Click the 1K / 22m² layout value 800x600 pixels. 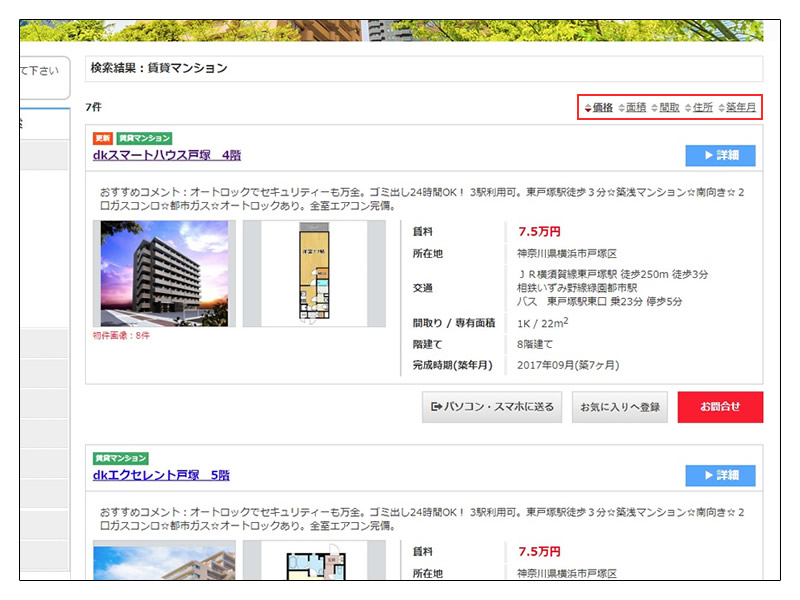542,323
